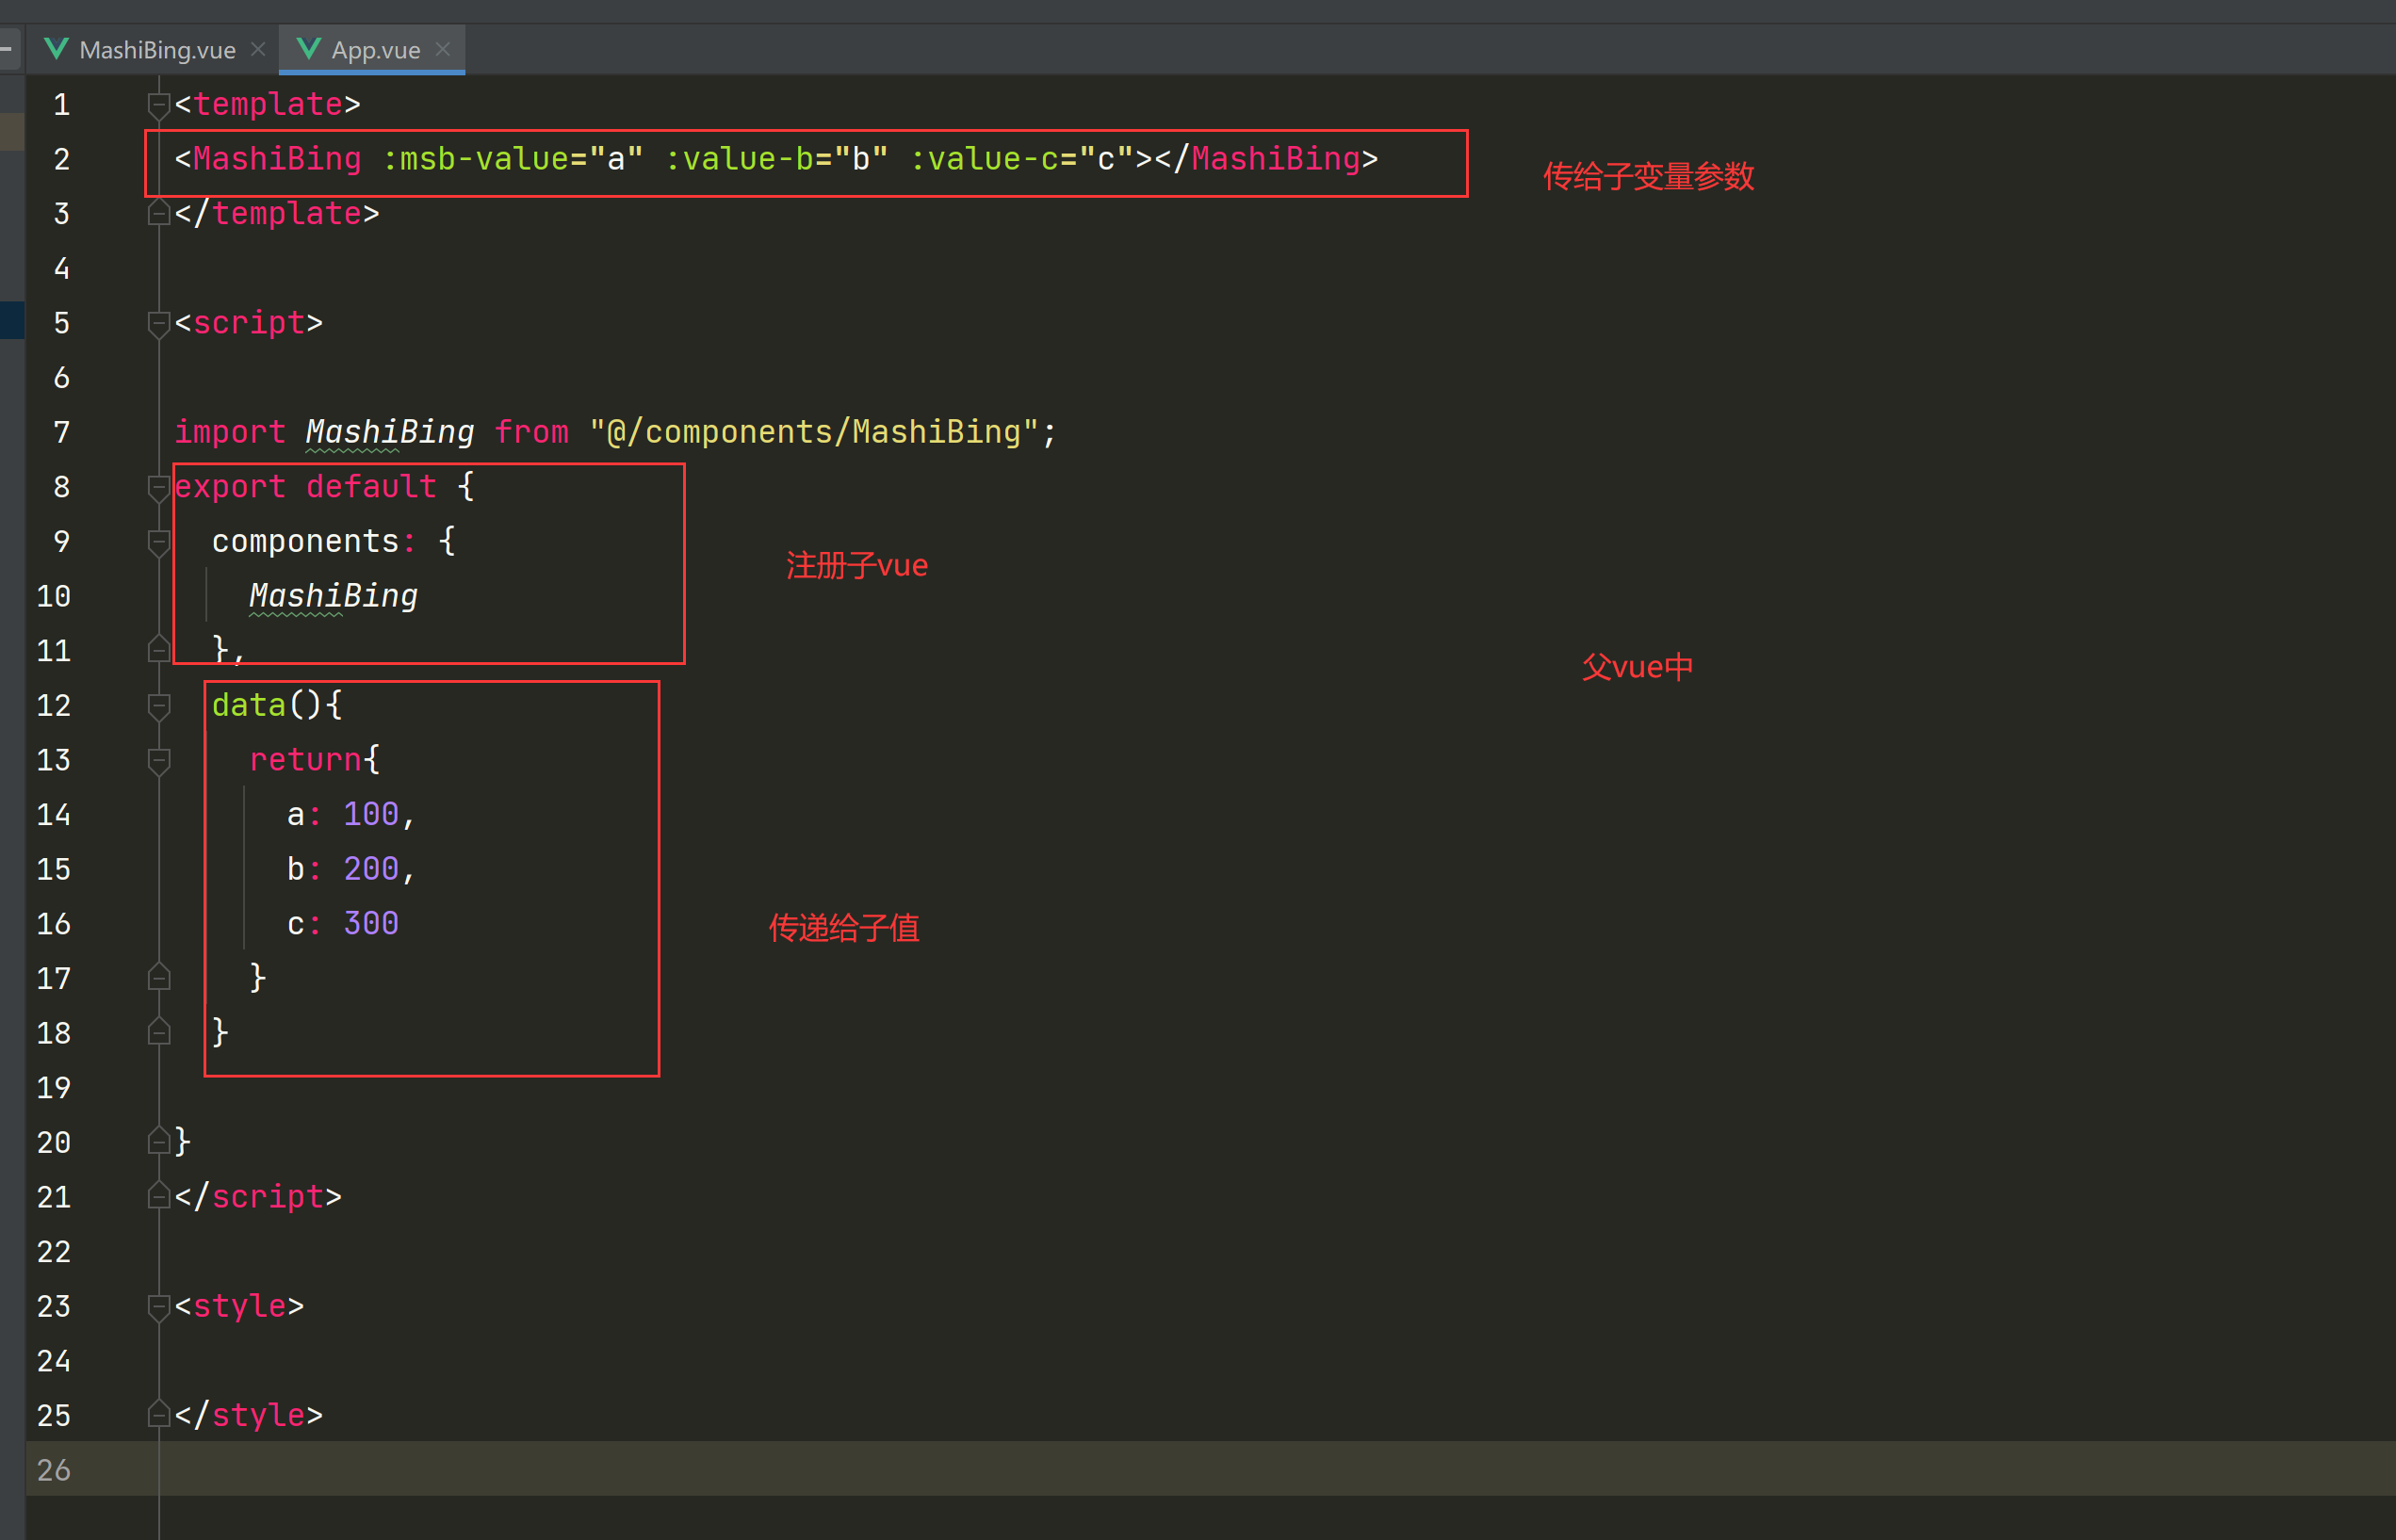Fold the return block on line 13
The image size is (2396, 1540).
click(x=159, y=760)
